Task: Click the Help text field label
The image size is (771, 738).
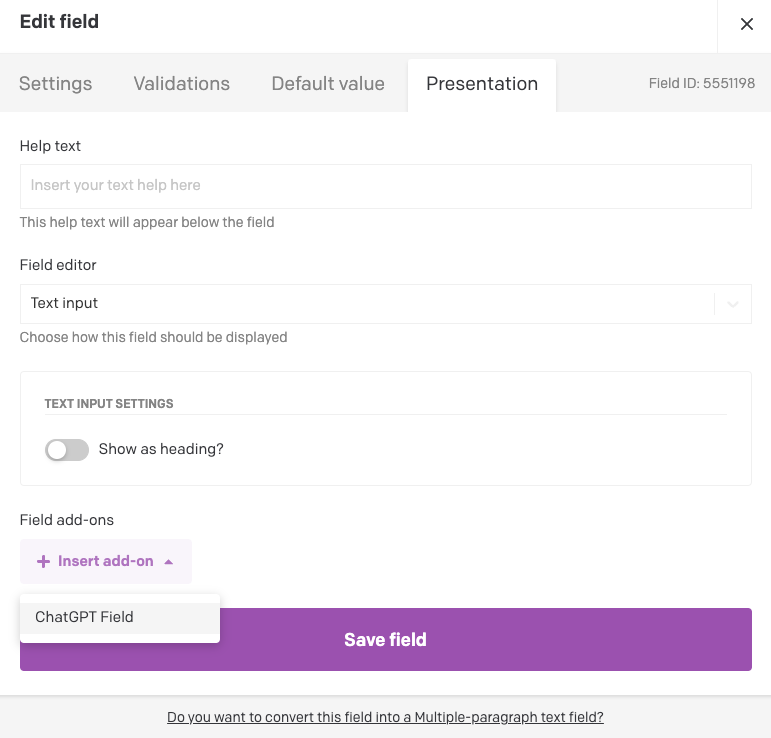Action: pyautogui.click(x=50, y=146)
